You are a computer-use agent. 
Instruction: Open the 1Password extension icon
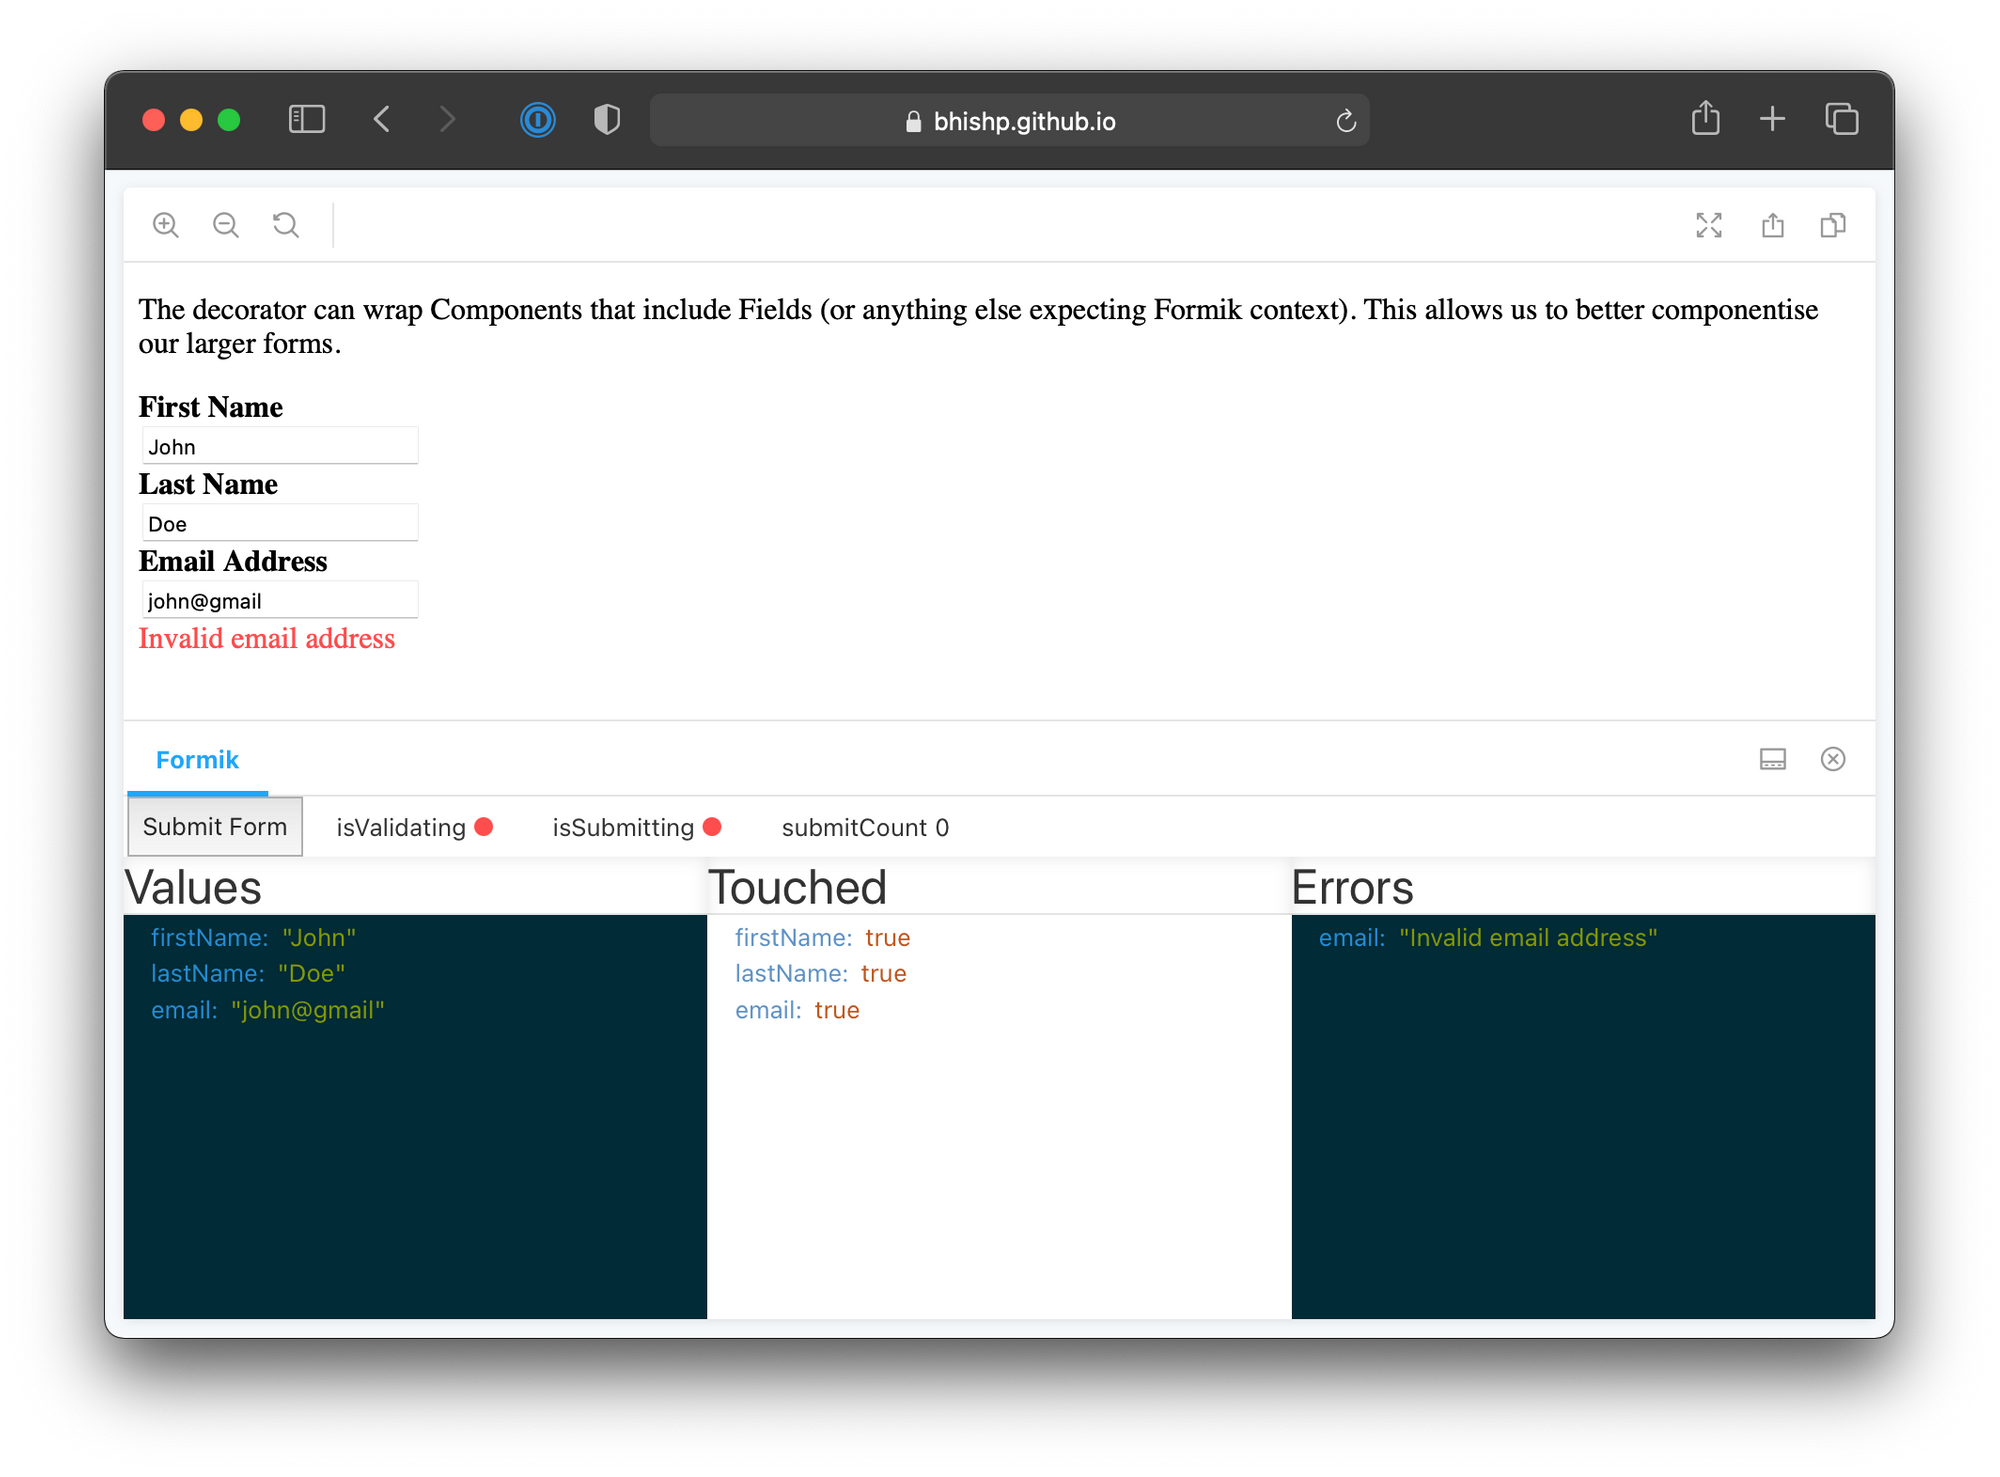click(538, 121)
